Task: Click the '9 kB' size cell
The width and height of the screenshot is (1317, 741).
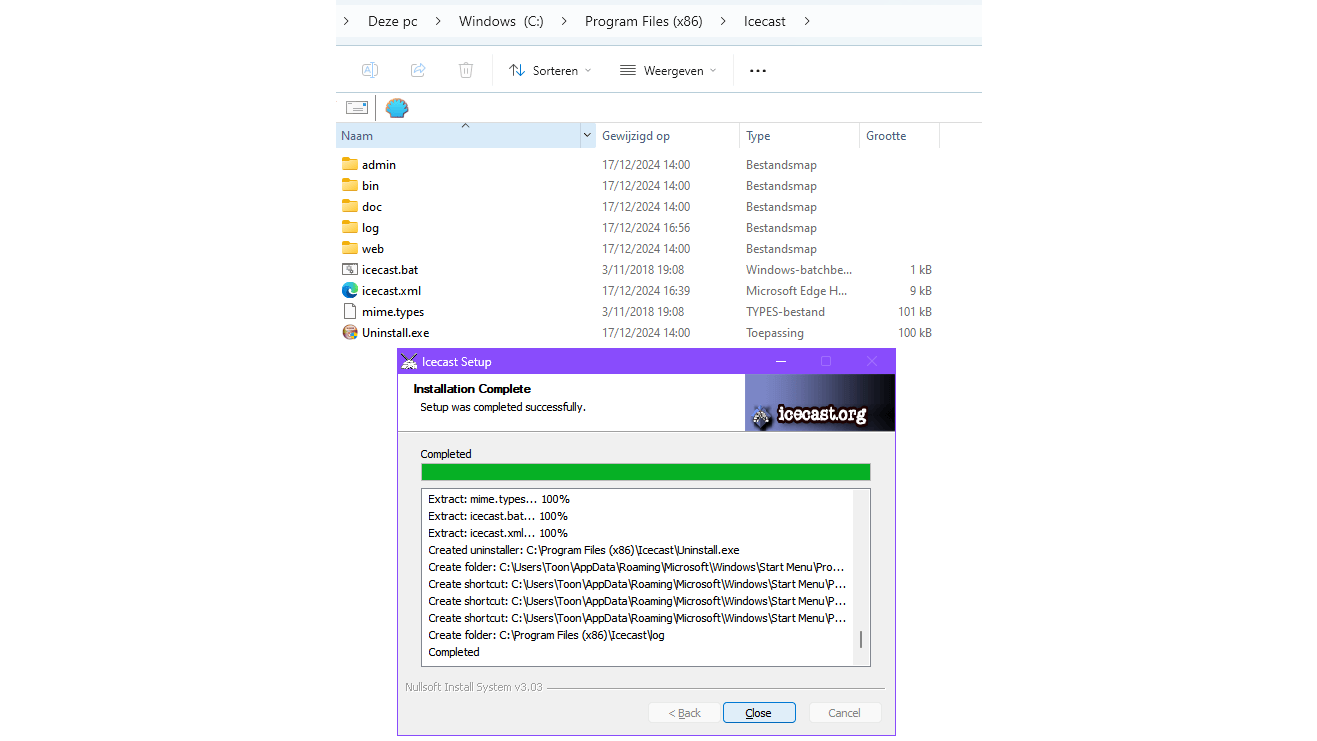Action: (x=921, y=290)
